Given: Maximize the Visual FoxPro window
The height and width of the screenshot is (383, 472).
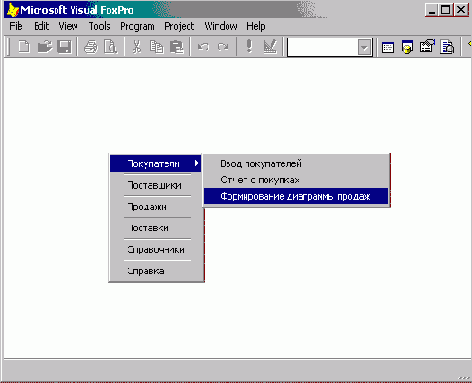Looking at the screenshot, I should [446, 10].
